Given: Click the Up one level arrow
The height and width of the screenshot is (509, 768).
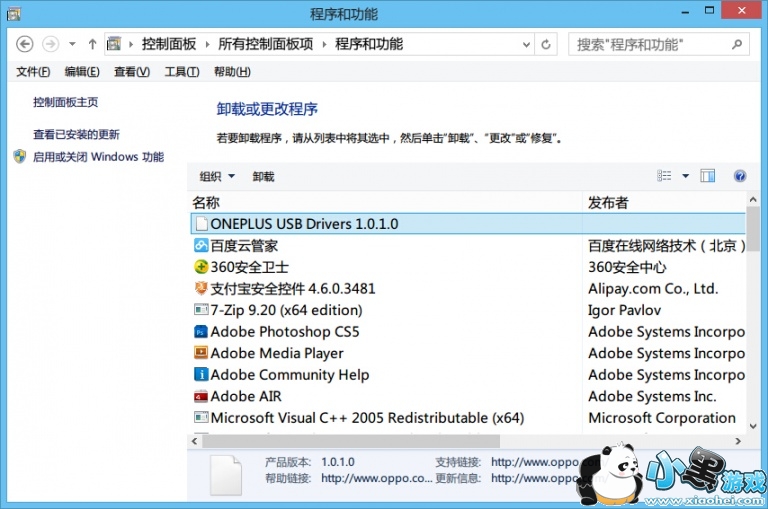Looking at the screenshot, I should point(92,44).
